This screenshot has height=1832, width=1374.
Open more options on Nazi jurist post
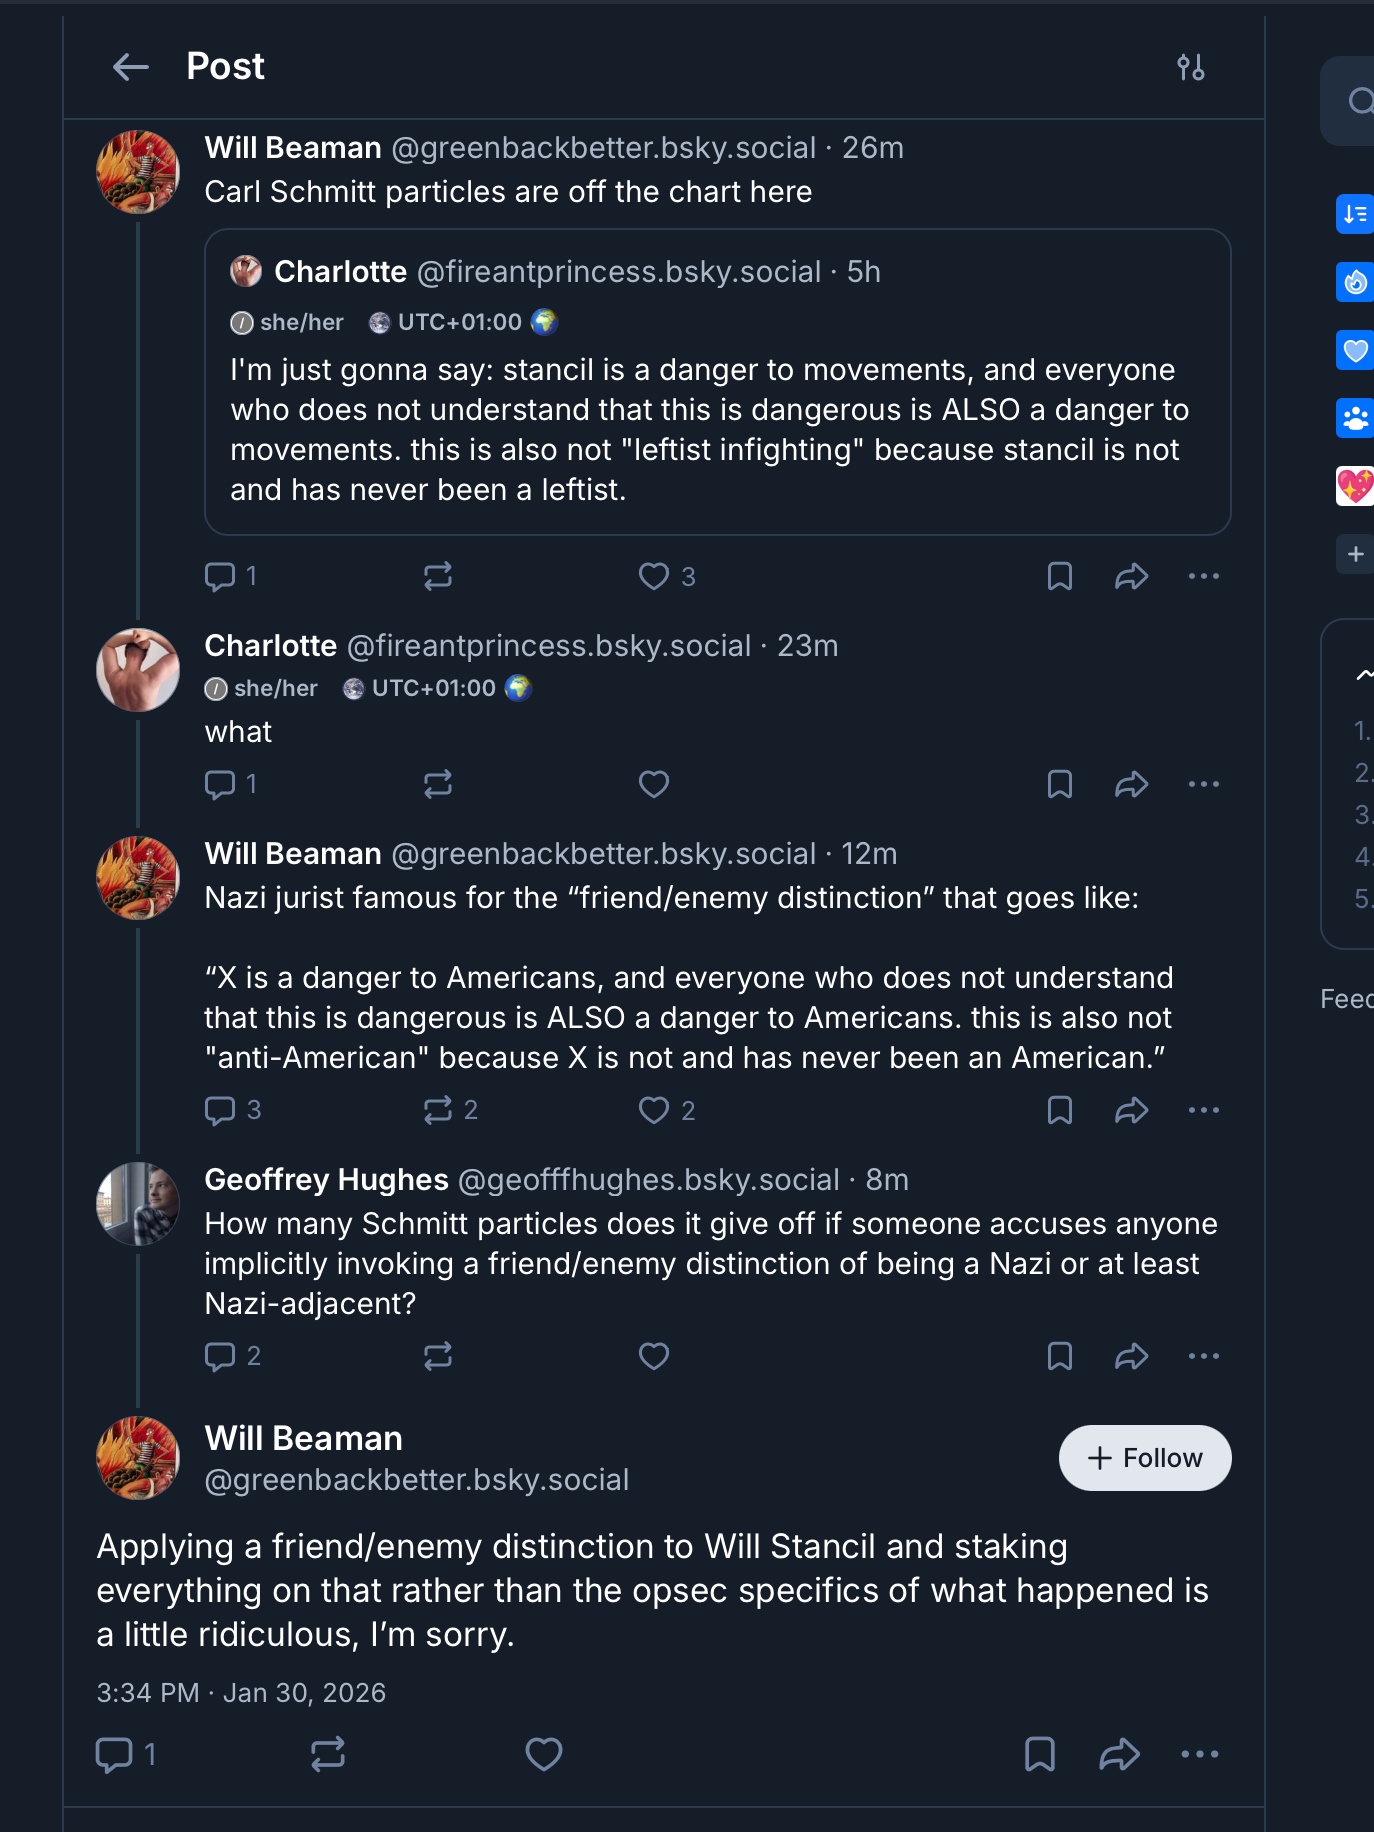tap(1203, 1110)
